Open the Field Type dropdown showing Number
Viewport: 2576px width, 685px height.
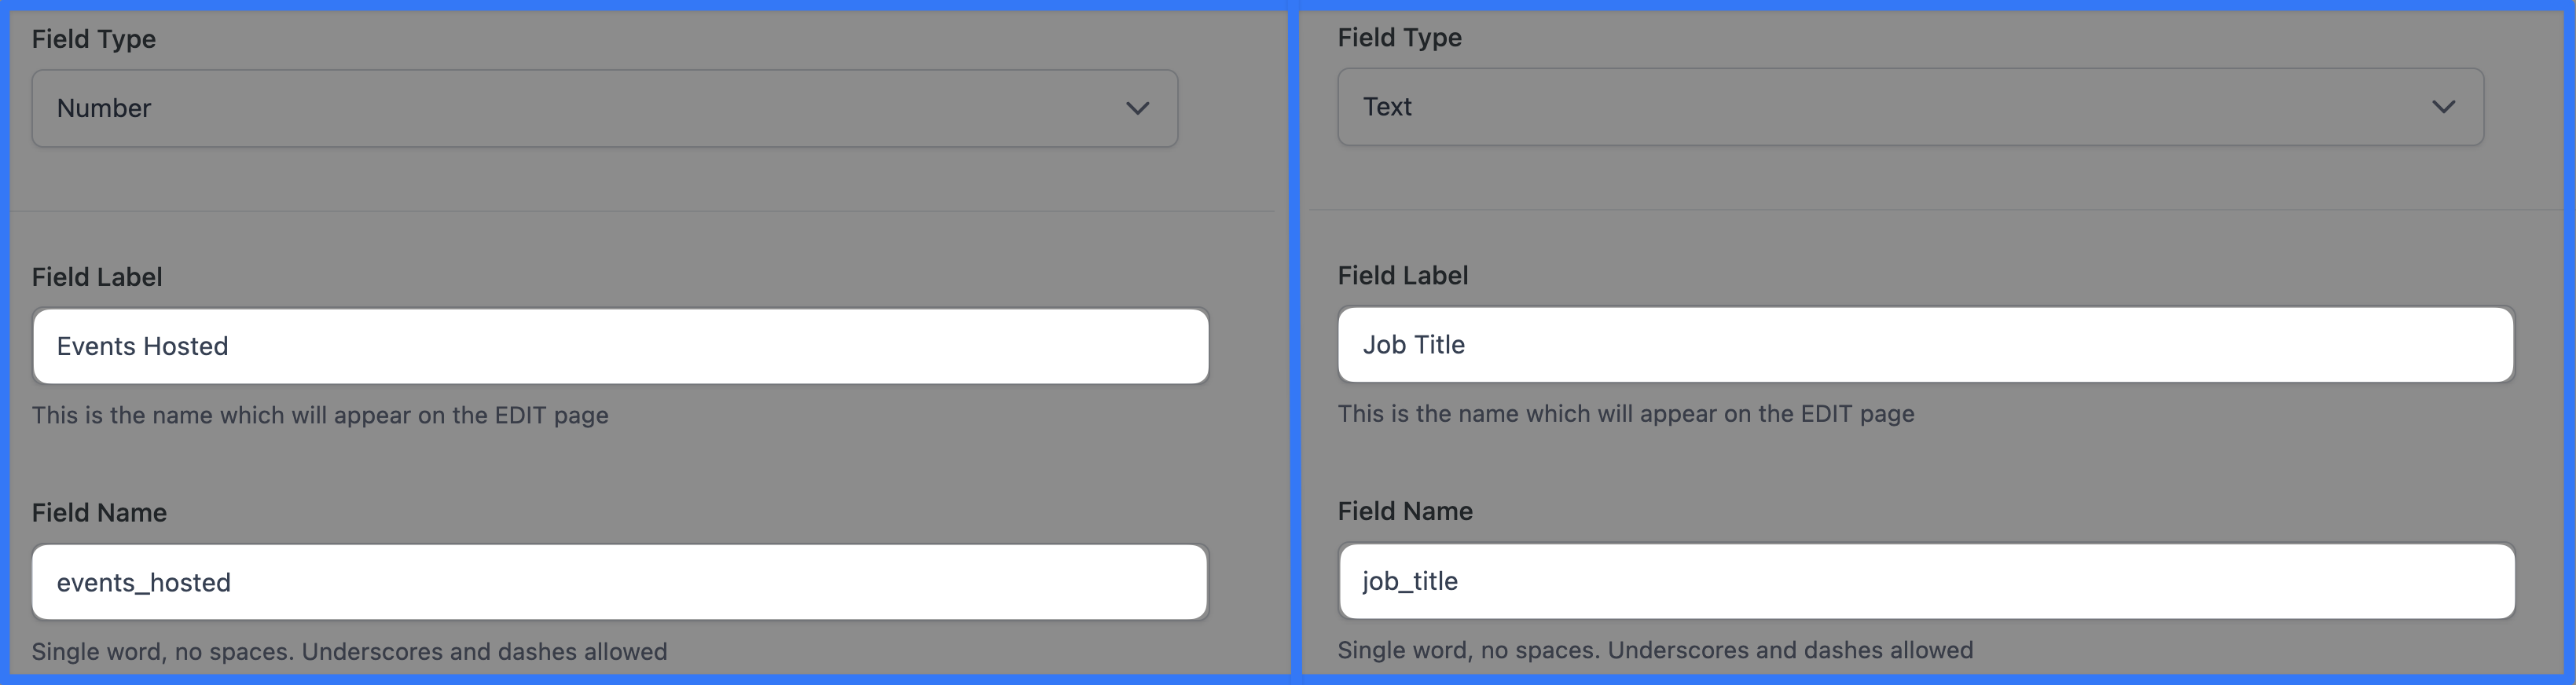click(604, 108)
